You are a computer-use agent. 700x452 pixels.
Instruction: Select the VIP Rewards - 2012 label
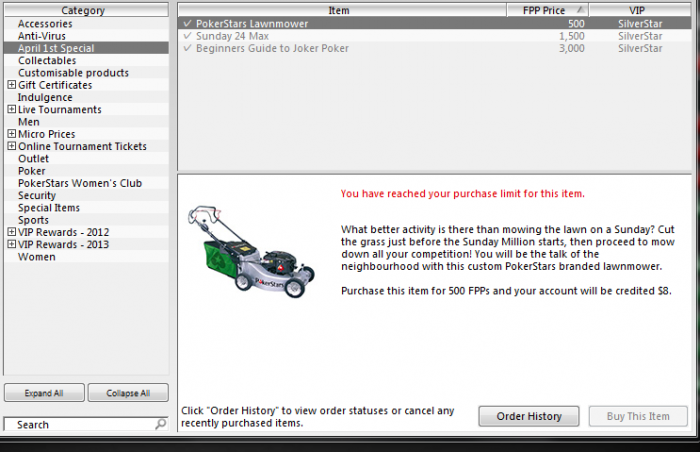click(63, 232)
